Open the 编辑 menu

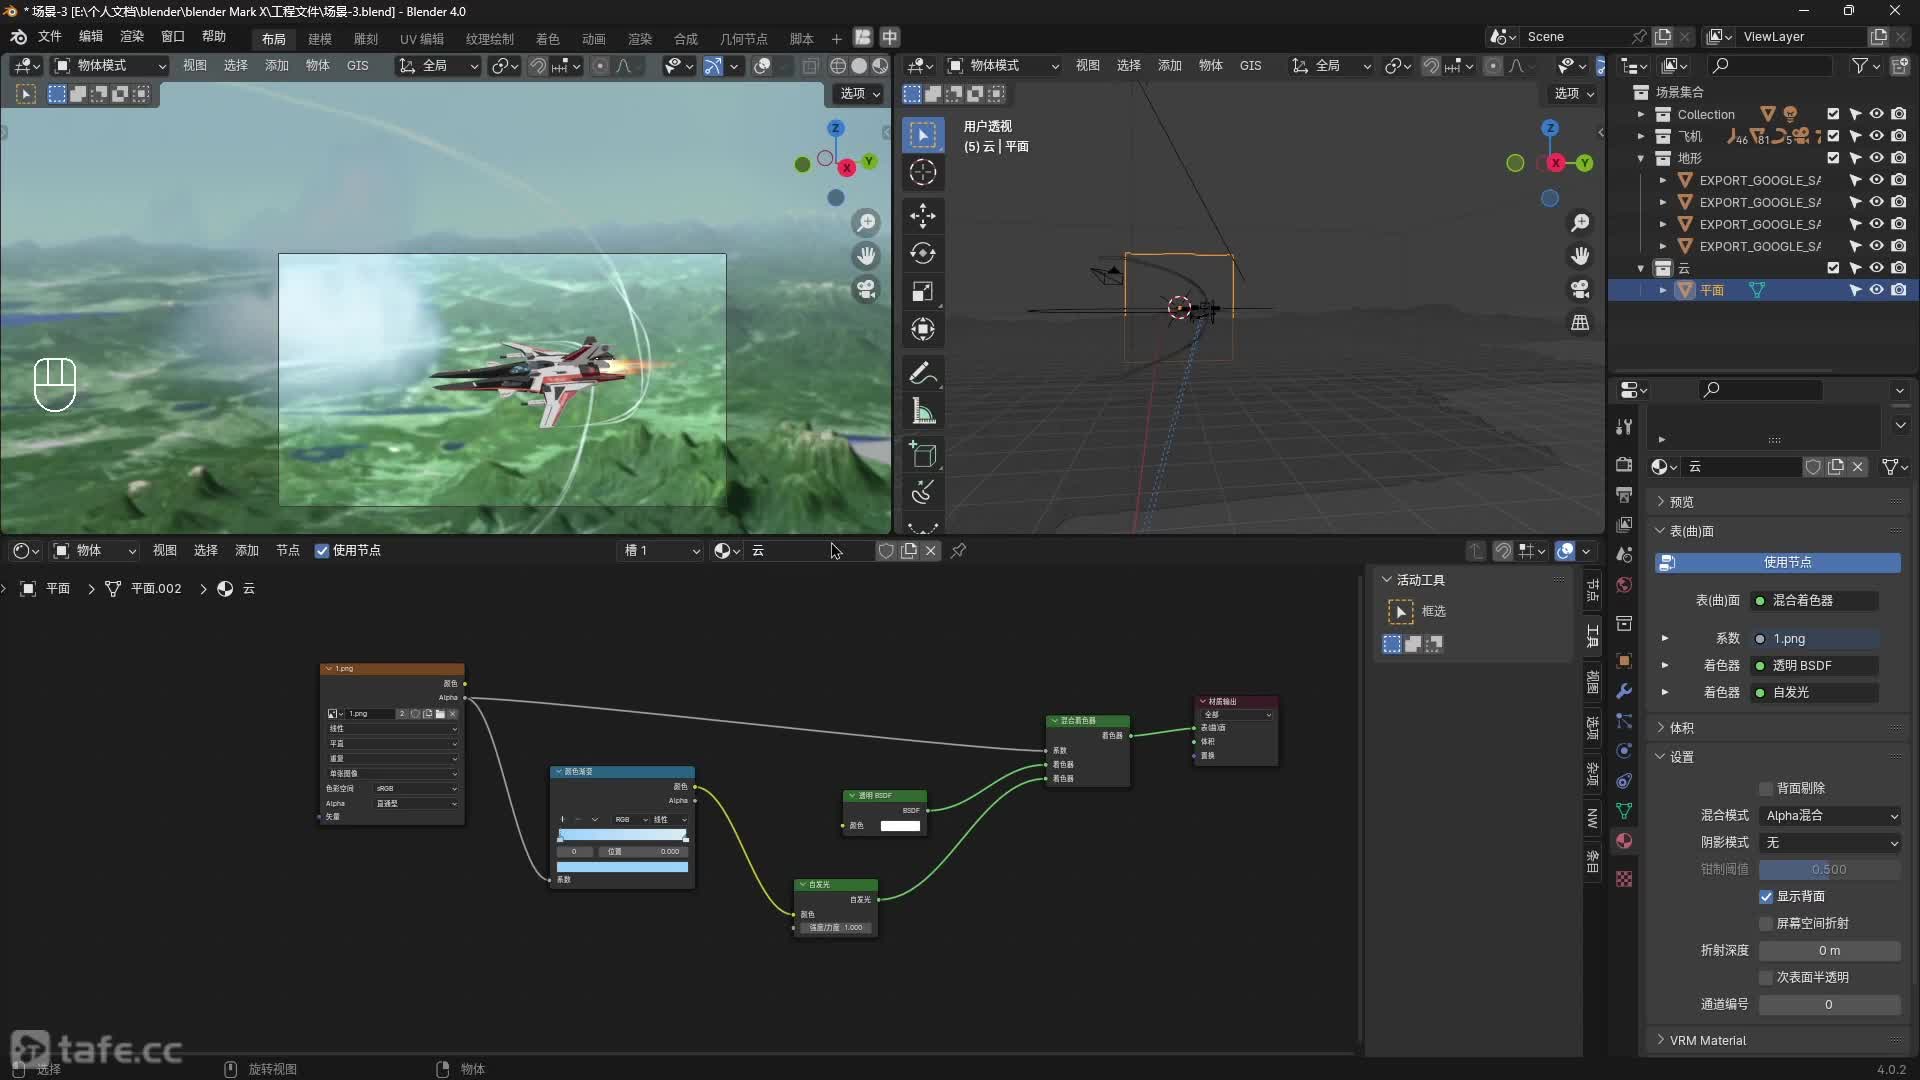(91, 36)
